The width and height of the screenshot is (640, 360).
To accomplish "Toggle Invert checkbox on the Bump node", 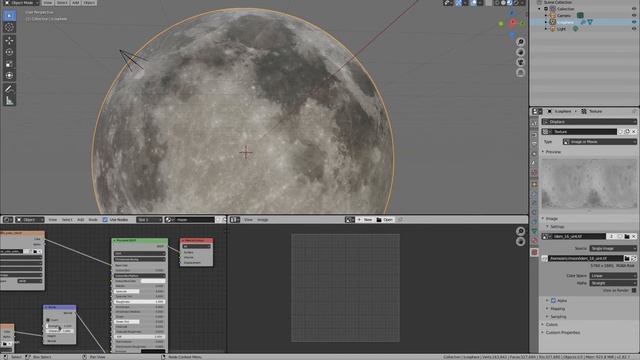I will coord(48,320).
